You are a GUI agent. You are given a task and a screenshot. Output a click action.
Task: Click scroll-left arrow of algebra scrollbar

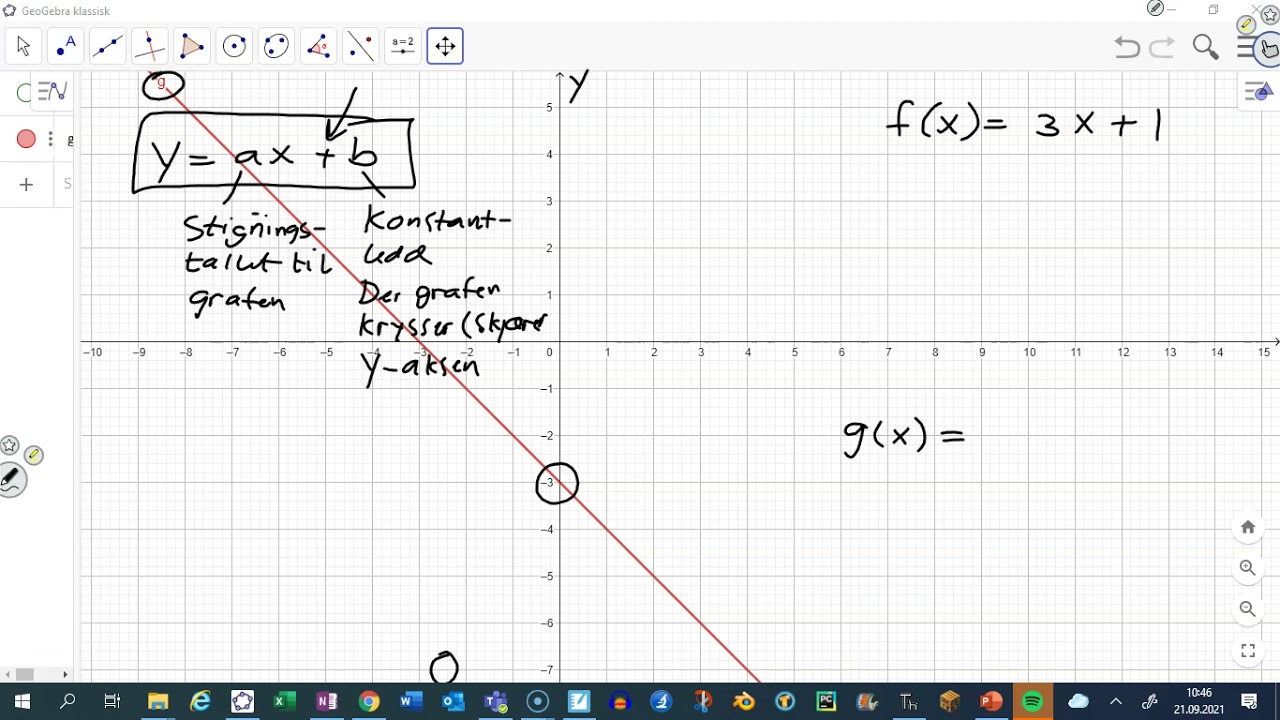(7, 675)
